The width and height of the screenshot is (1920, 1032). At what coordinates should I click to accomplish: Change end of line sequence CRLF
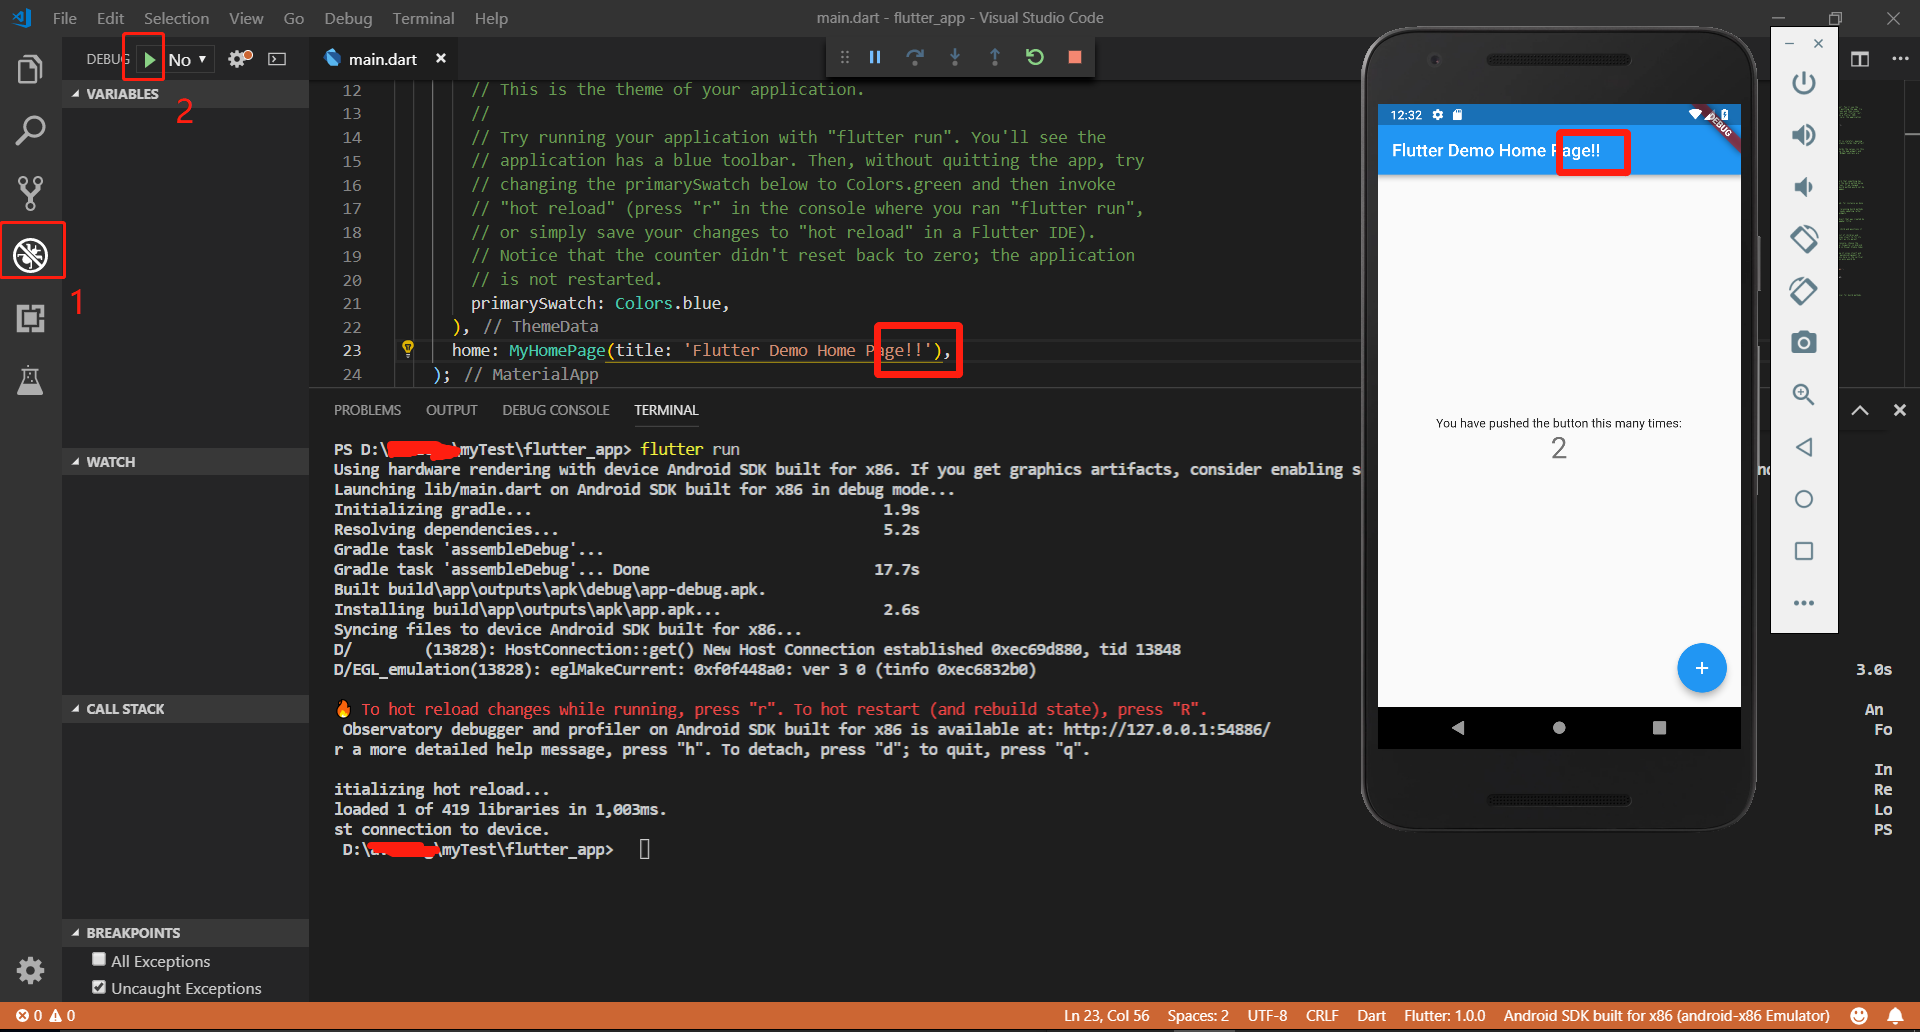1322,1016
